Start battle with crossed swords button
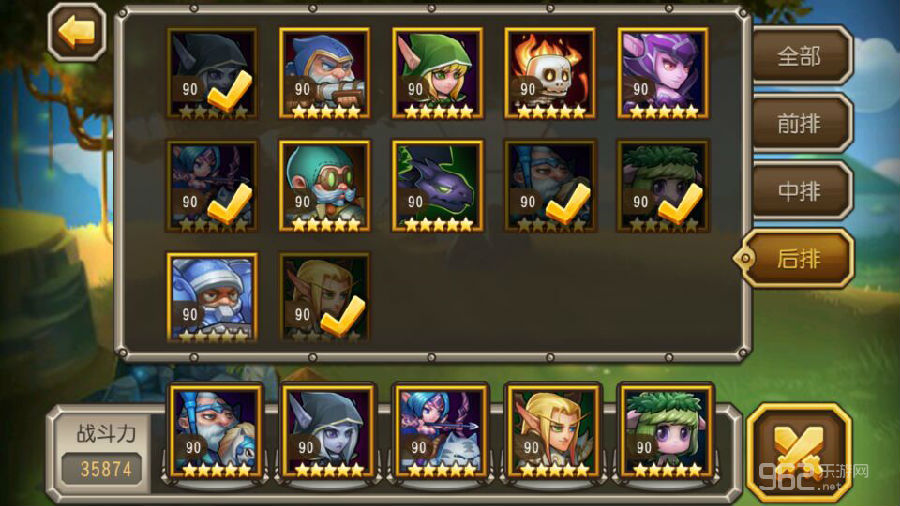The width and height of the screenshot is (900, 506). [799, 452]
